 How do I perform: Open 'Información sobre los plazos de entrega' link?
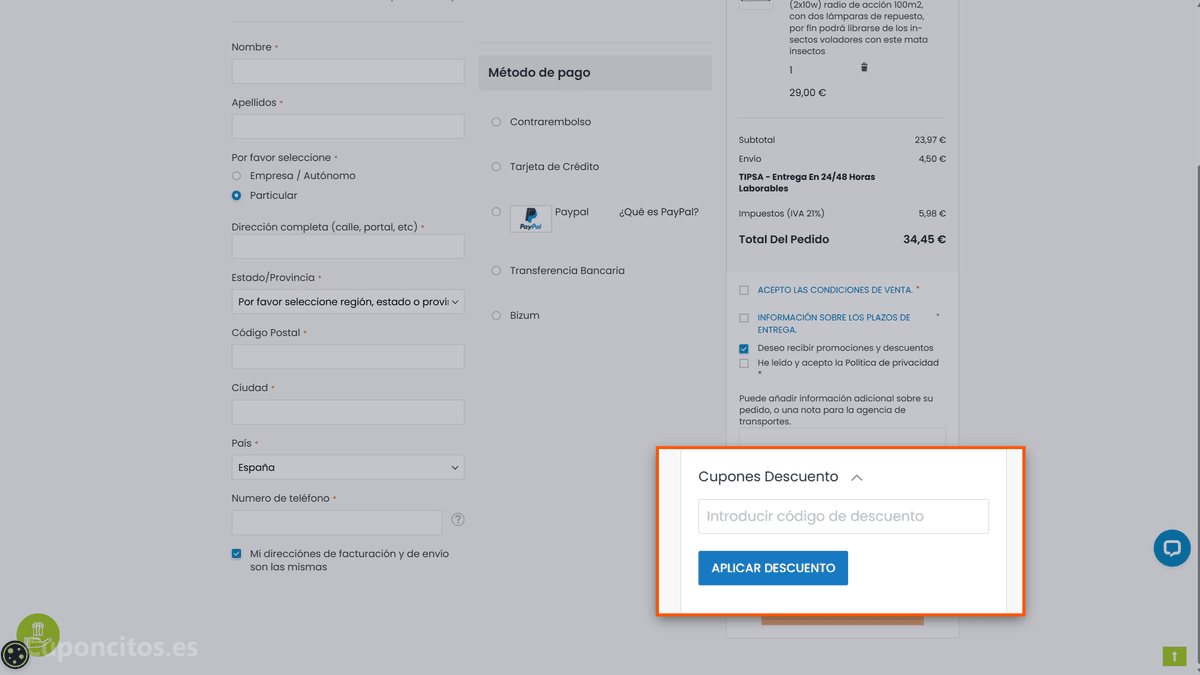point(834,324)
